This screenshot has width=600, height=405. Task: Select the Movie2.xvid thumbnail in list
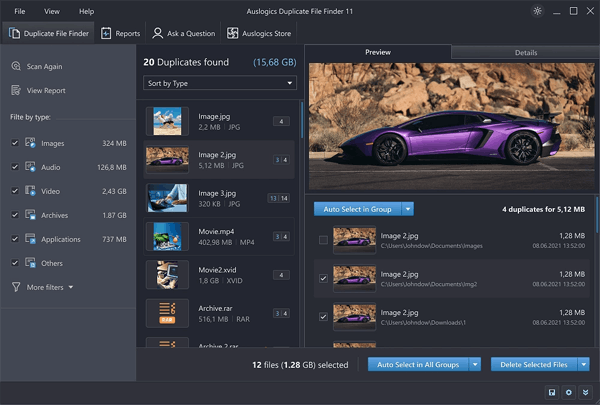click(167, 275)
